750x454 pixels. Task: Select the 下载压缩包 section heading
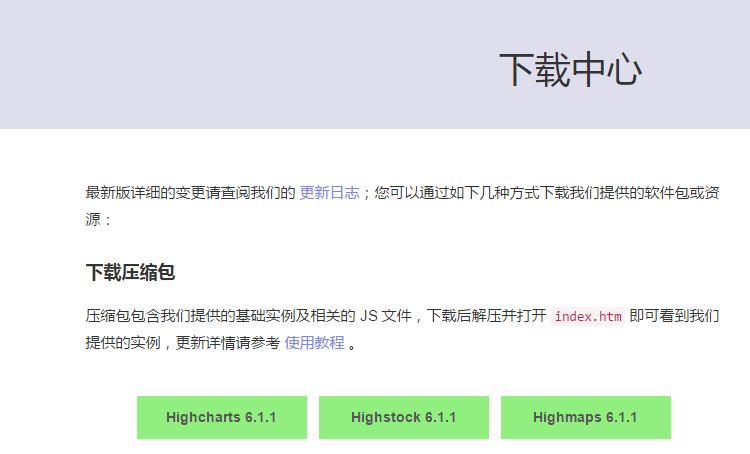(x=130, y=272)
